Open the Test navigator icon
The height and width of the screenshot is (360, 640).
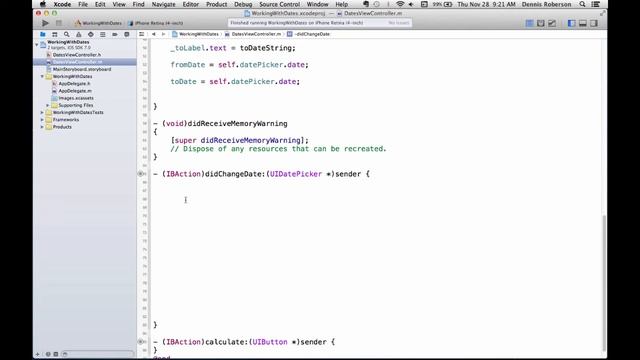(91, 35)
